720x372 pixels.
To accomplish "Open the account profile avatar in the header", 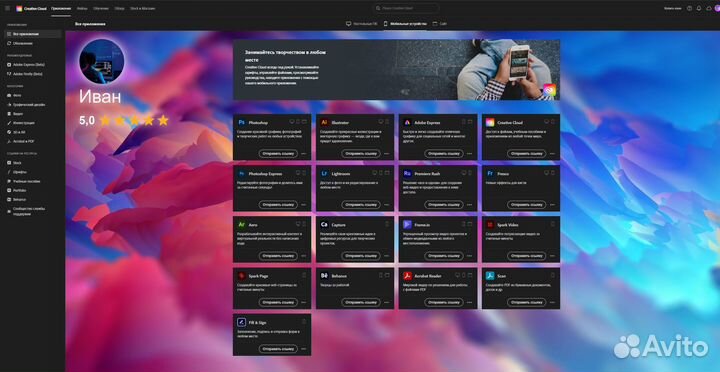I will click(x=717, y=8).
